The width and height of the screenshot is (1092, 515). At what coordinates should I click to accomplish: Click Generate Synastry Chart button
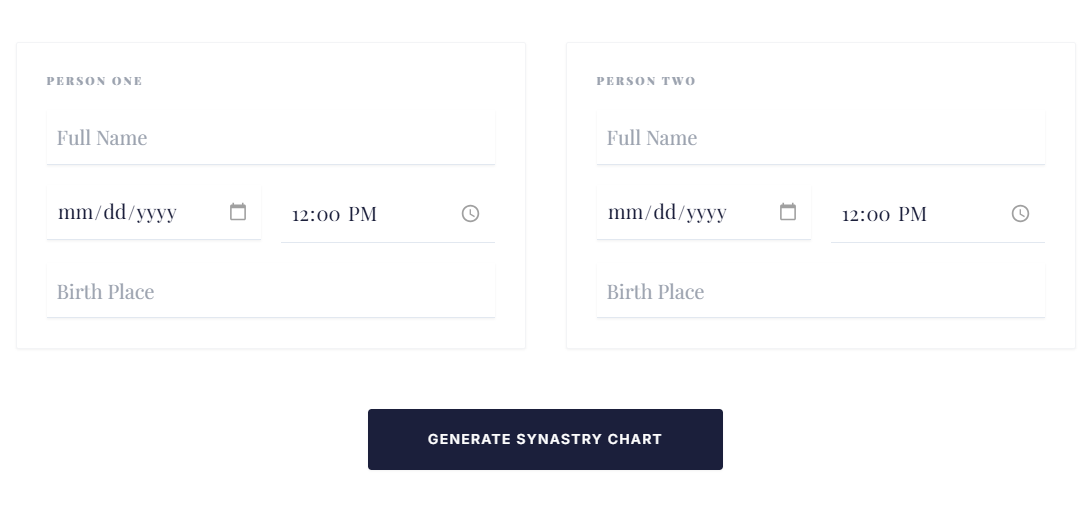pos(545,439)
